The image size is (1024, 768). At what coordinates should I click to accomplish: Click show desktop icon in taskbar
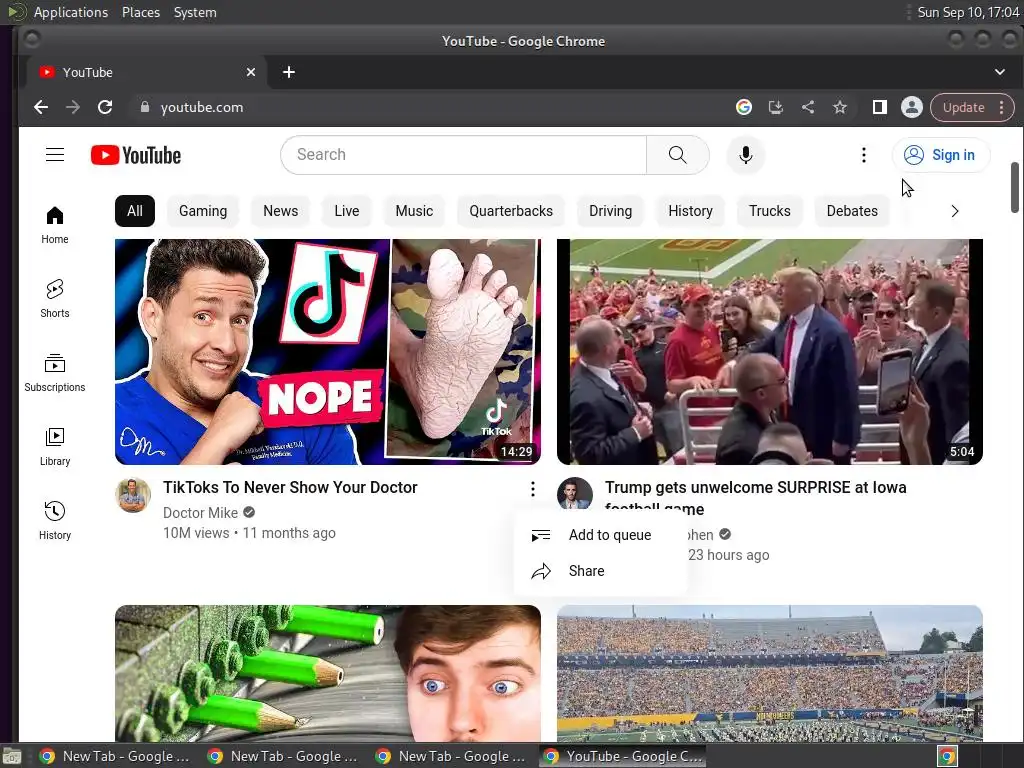pos(12,756)
